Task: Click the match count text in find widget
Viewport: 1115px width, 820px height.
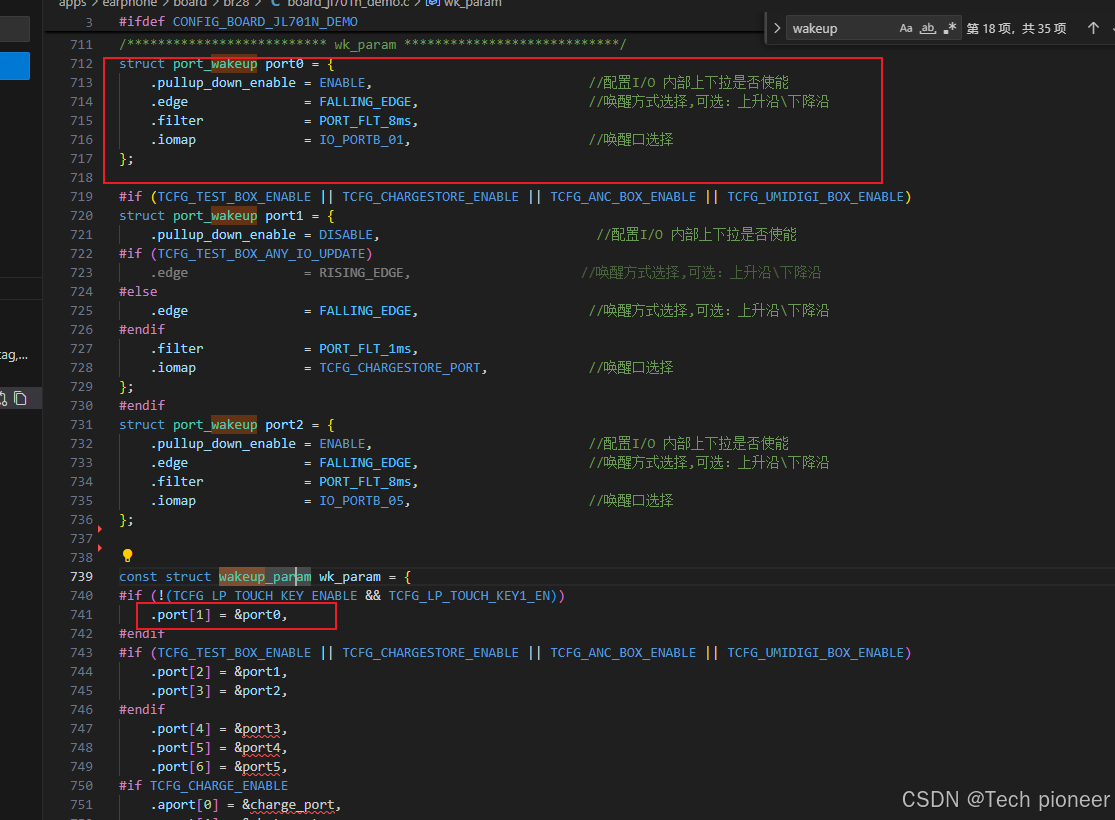Action: pyautogui.click(x=1016, y=28)
